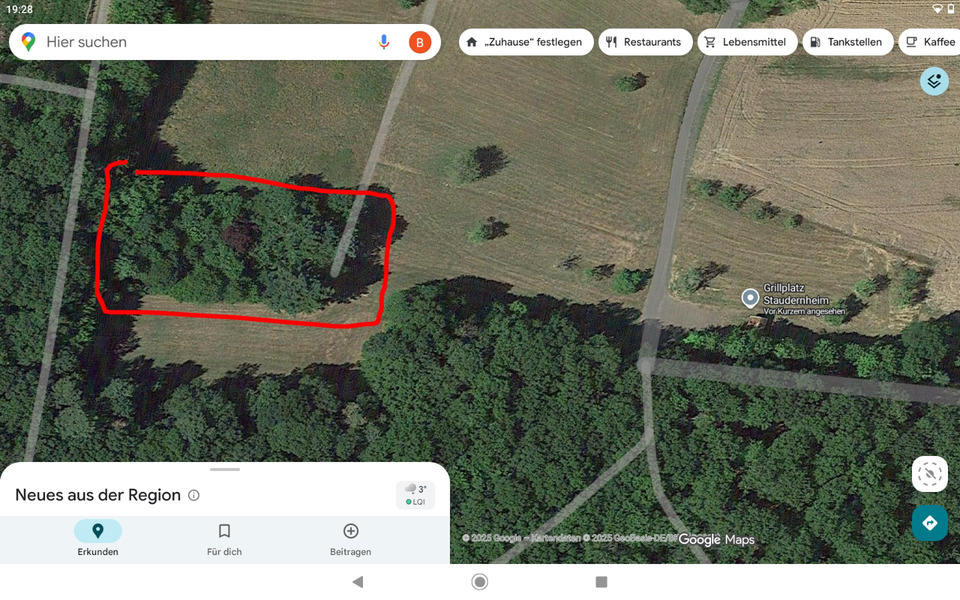Open the orange account avatar B
This screenshot has width=960, height=600.
[420, 42]
